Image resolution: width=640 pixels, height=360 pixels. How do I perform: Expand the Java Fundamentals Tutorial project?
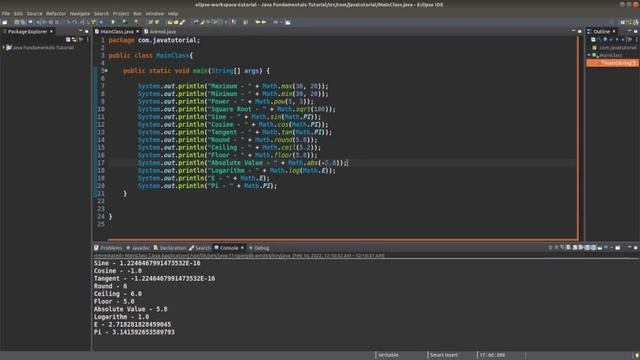(x=3, y=47)
